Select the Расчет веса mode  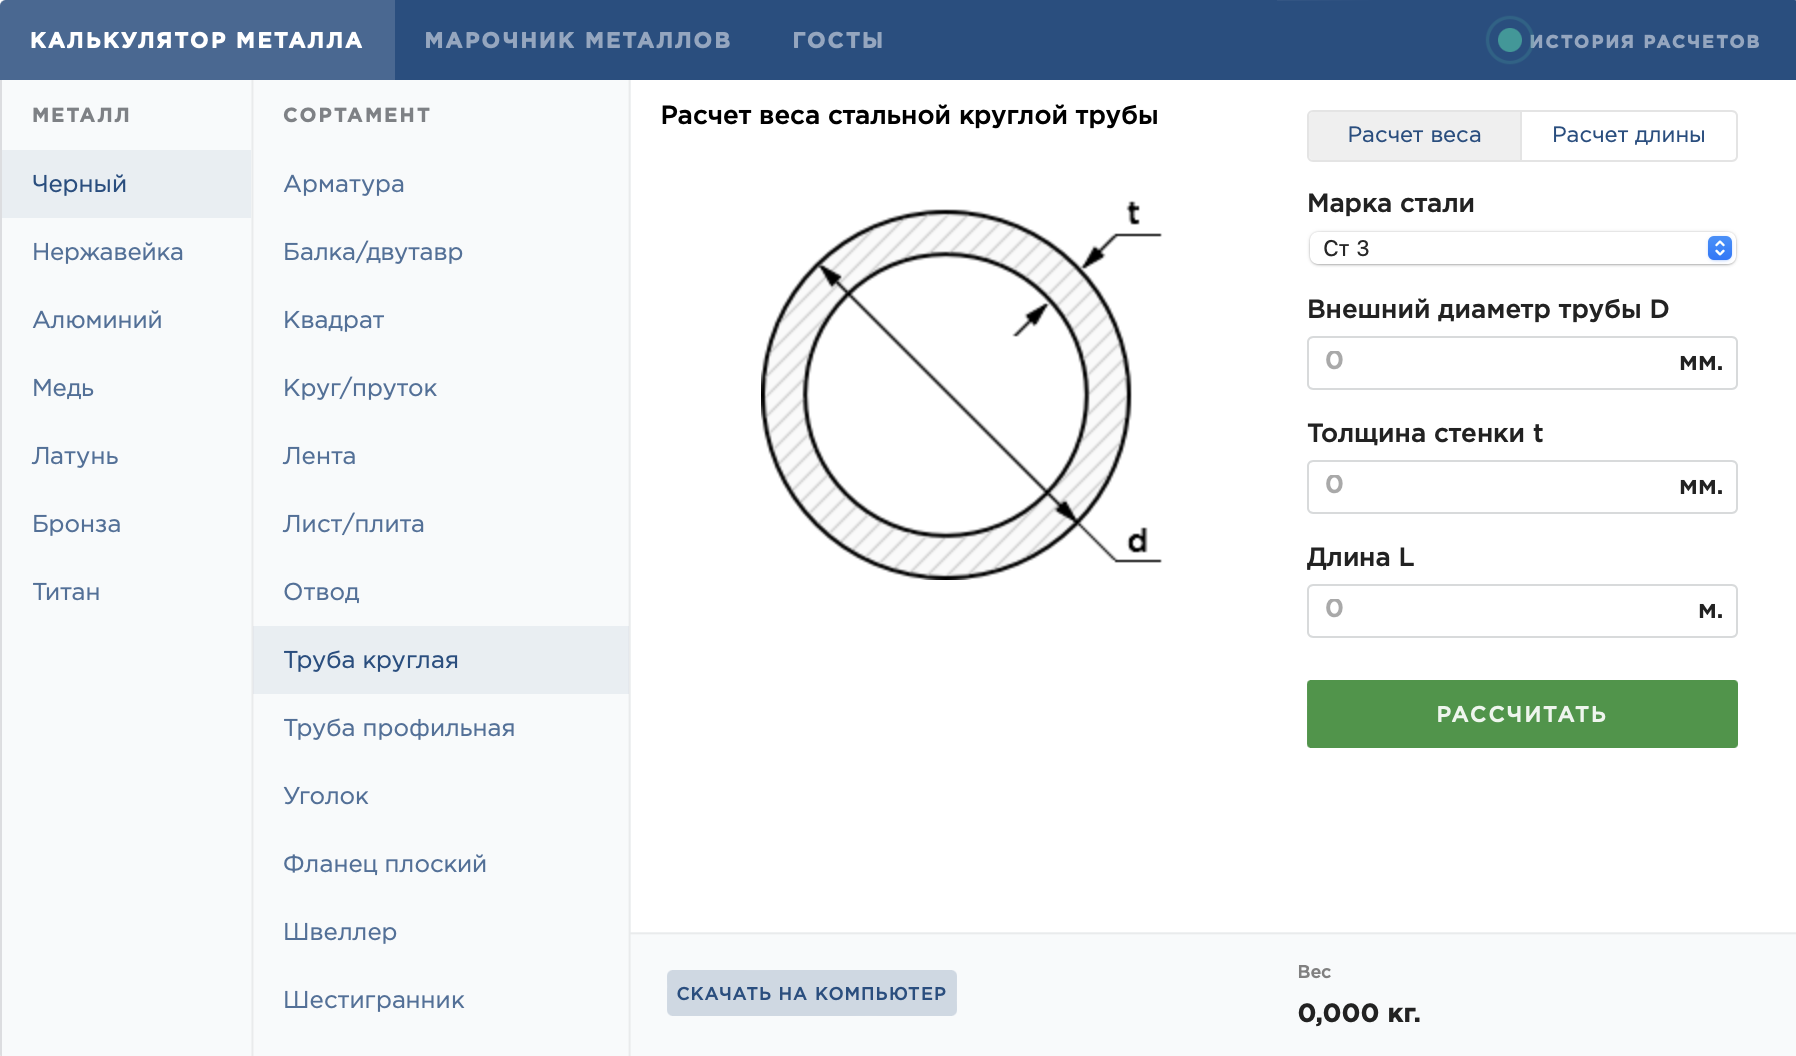point(1414,135)
